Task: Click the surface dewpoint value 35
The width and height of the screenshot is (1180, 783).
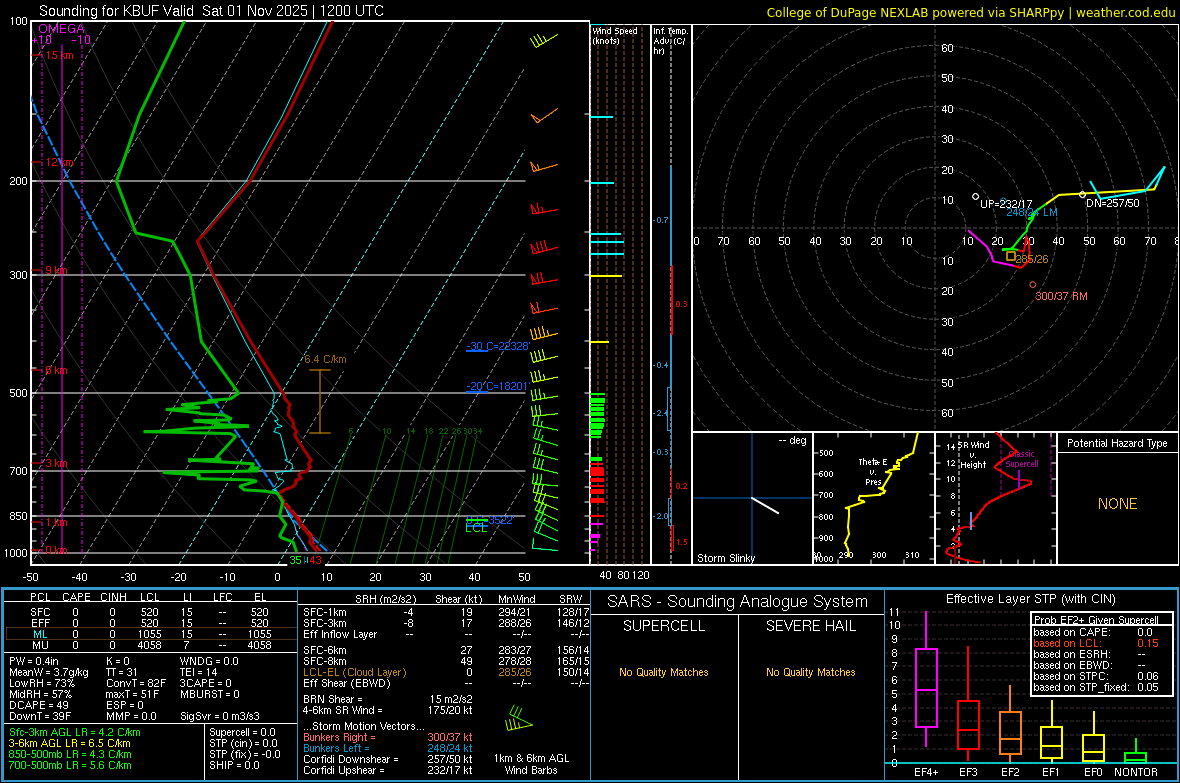Action: (x=295, y=560)
